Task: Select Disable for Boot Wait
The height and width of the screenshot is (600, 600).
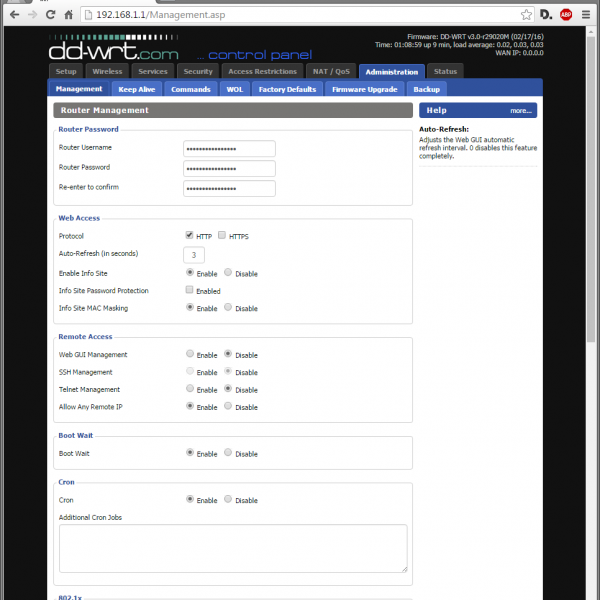Action: click(x=228, y=453)
